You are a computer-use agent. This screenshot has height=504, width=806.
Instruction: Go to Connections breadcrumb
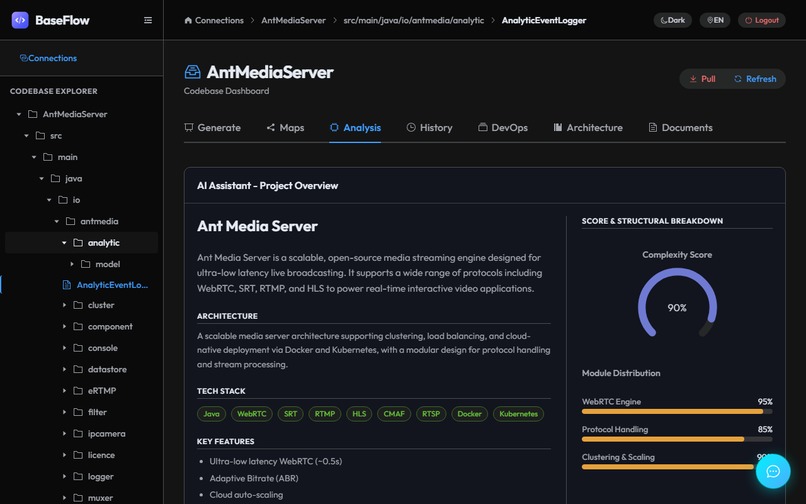pos(214,21)
